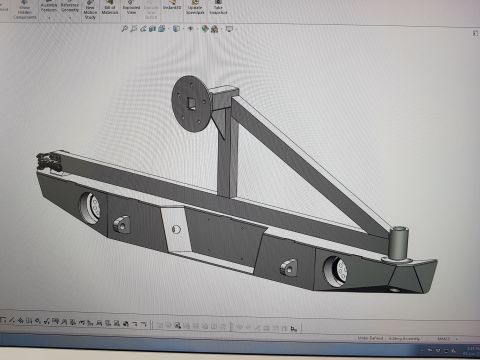Open the Section View tool
Screen dimensions: 480x360
[153, 29]
